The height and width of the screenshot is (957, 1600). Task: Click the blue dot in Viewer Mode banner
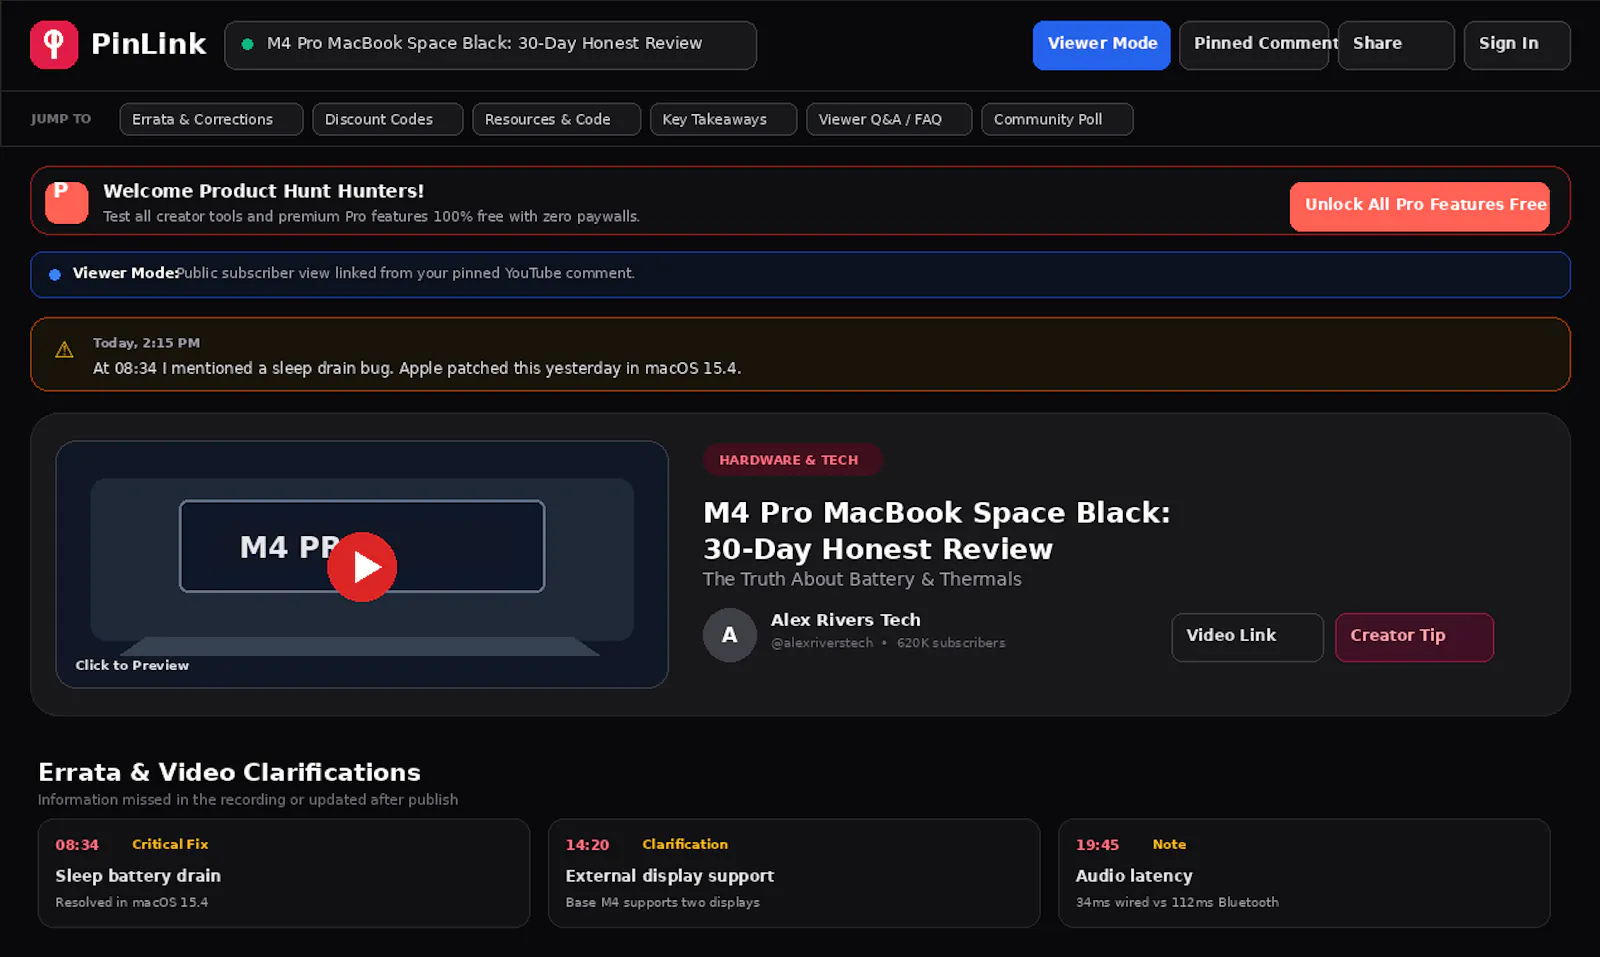click(55, 274)
